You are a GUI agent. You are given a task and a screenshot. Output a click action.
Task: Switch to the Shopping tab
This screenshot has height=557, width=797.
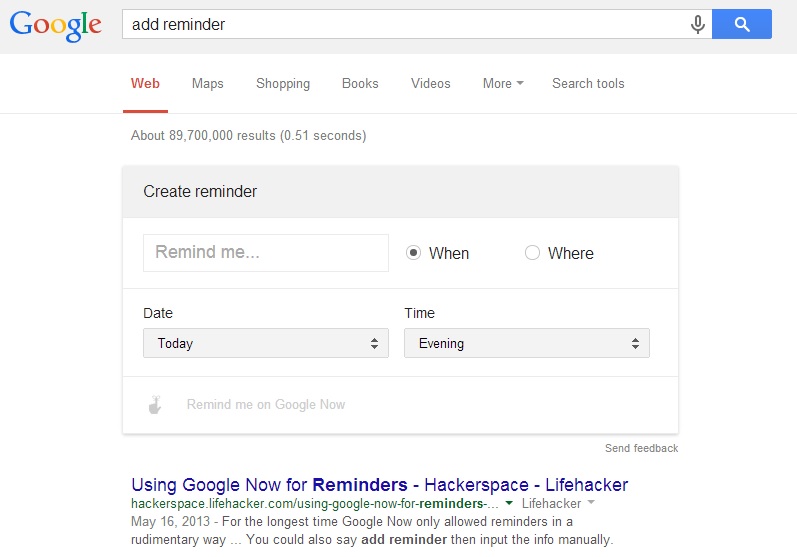[283, 83]
